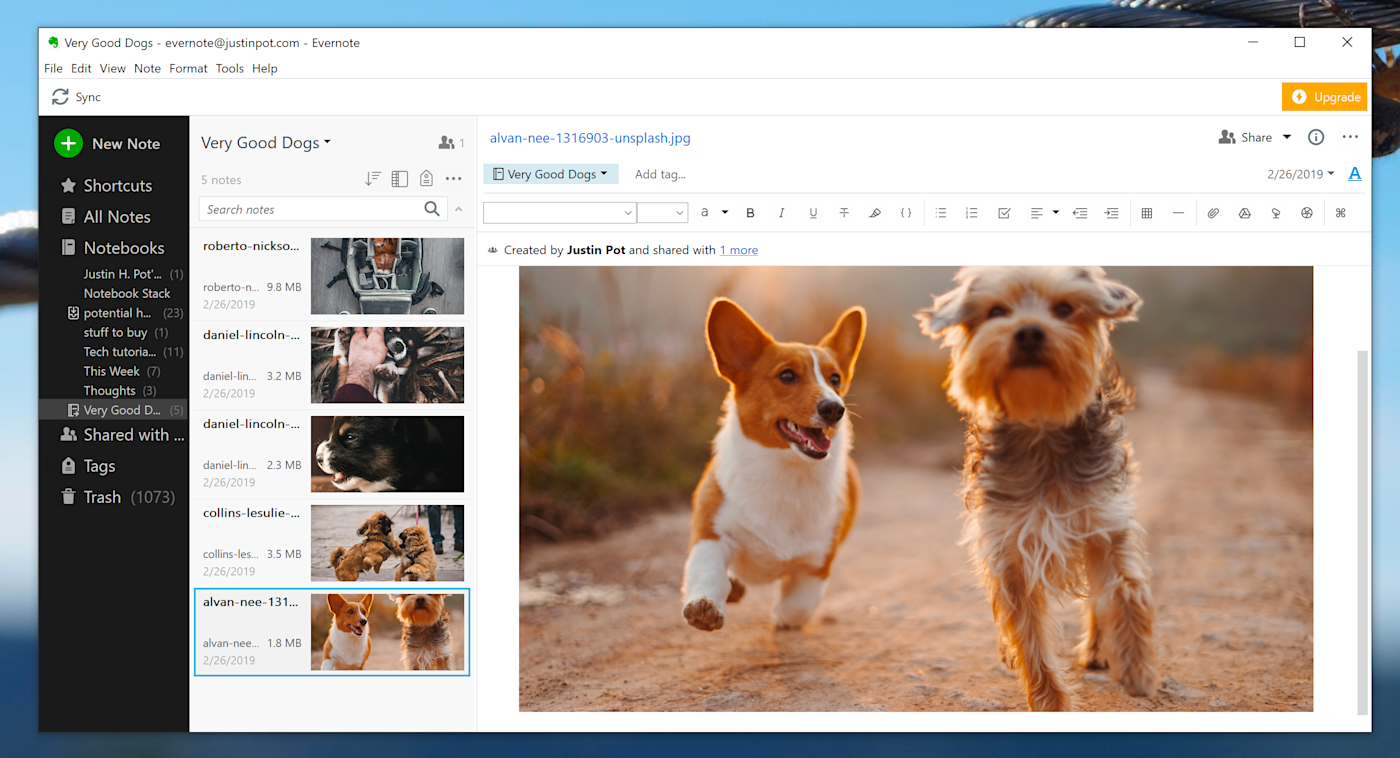1400x758 pixels.
Task: Decrease indent of the text
Action: [x=1080, y=213]
